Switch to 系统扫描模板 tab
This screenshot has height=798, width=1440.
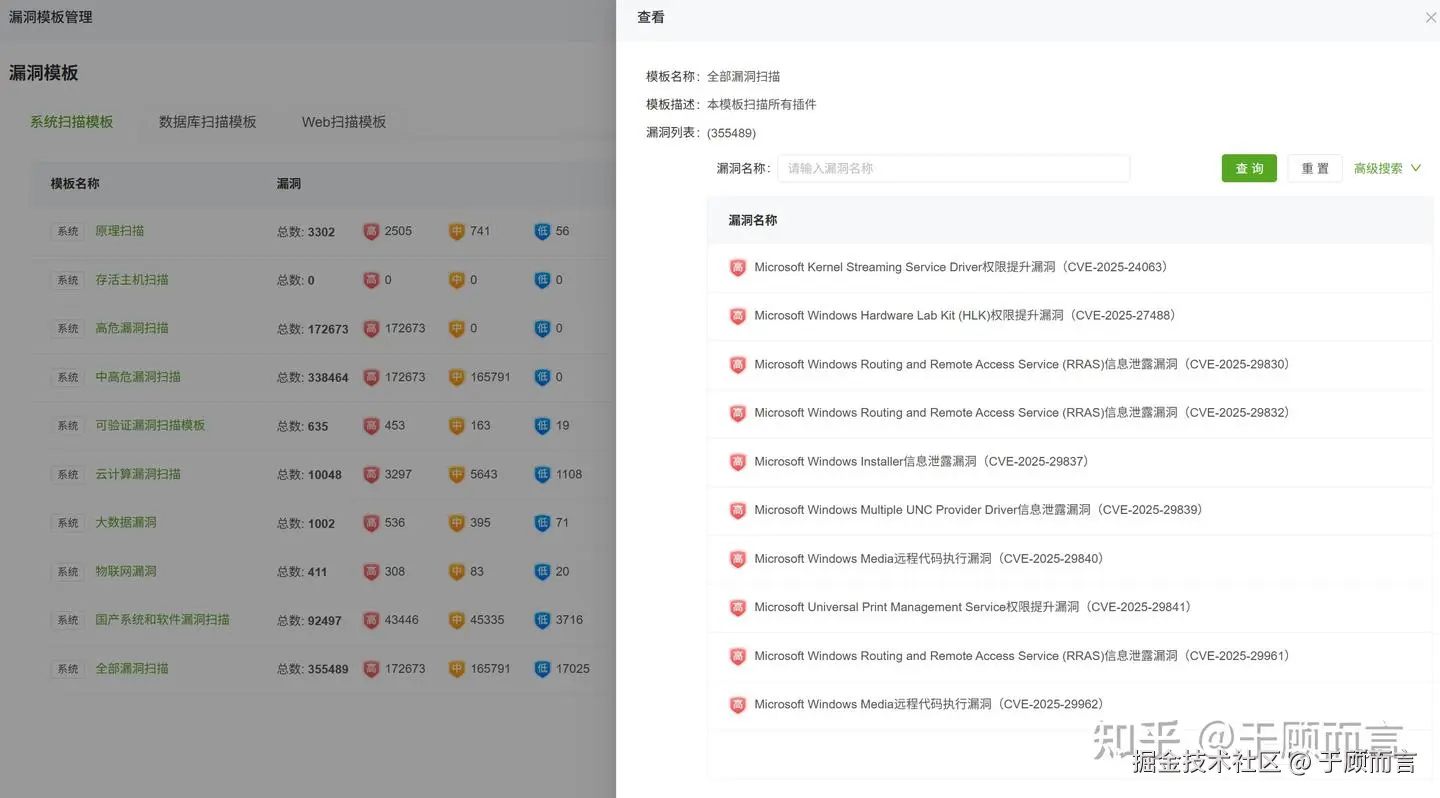[x=71, y=122]
